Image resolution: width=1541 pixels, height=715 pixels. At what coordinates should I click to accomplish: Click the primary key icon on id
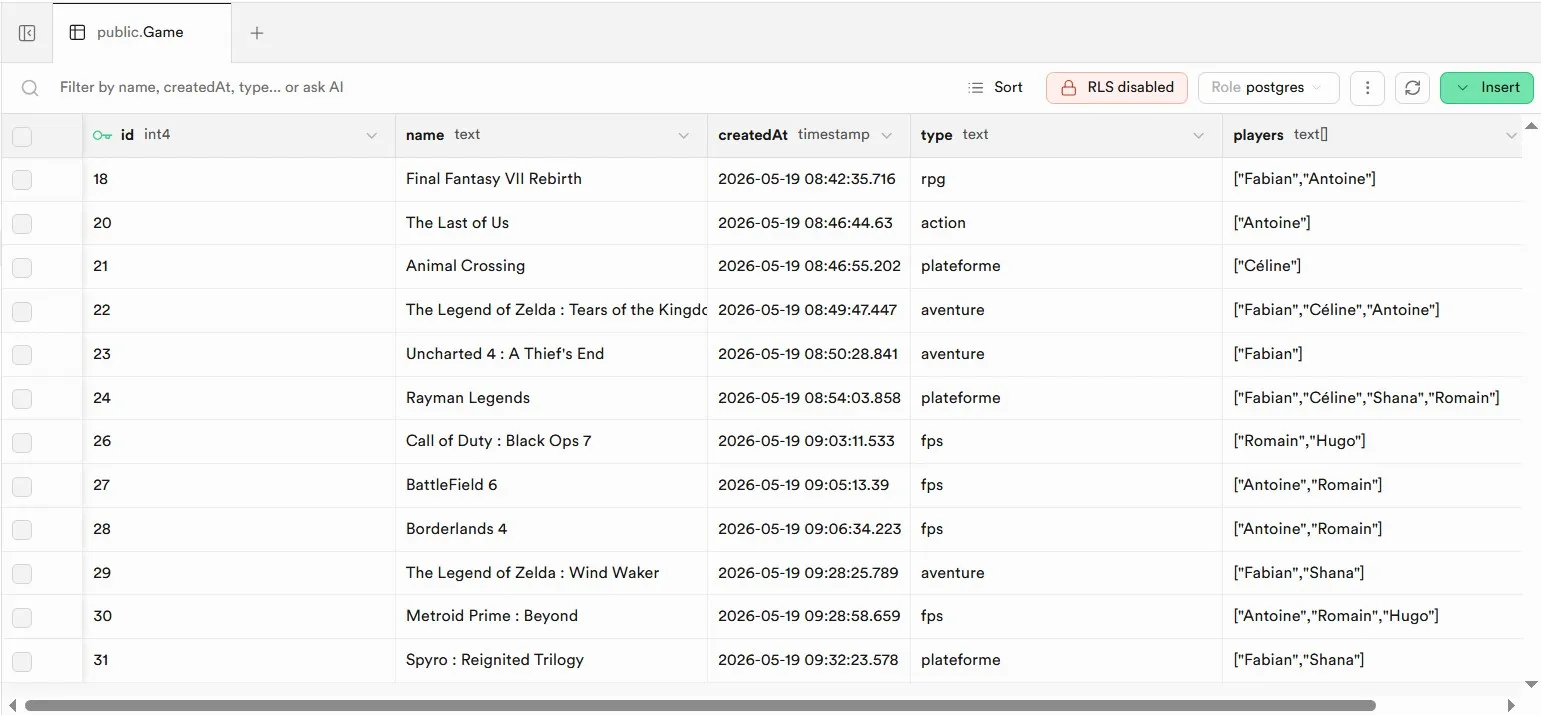102,135
